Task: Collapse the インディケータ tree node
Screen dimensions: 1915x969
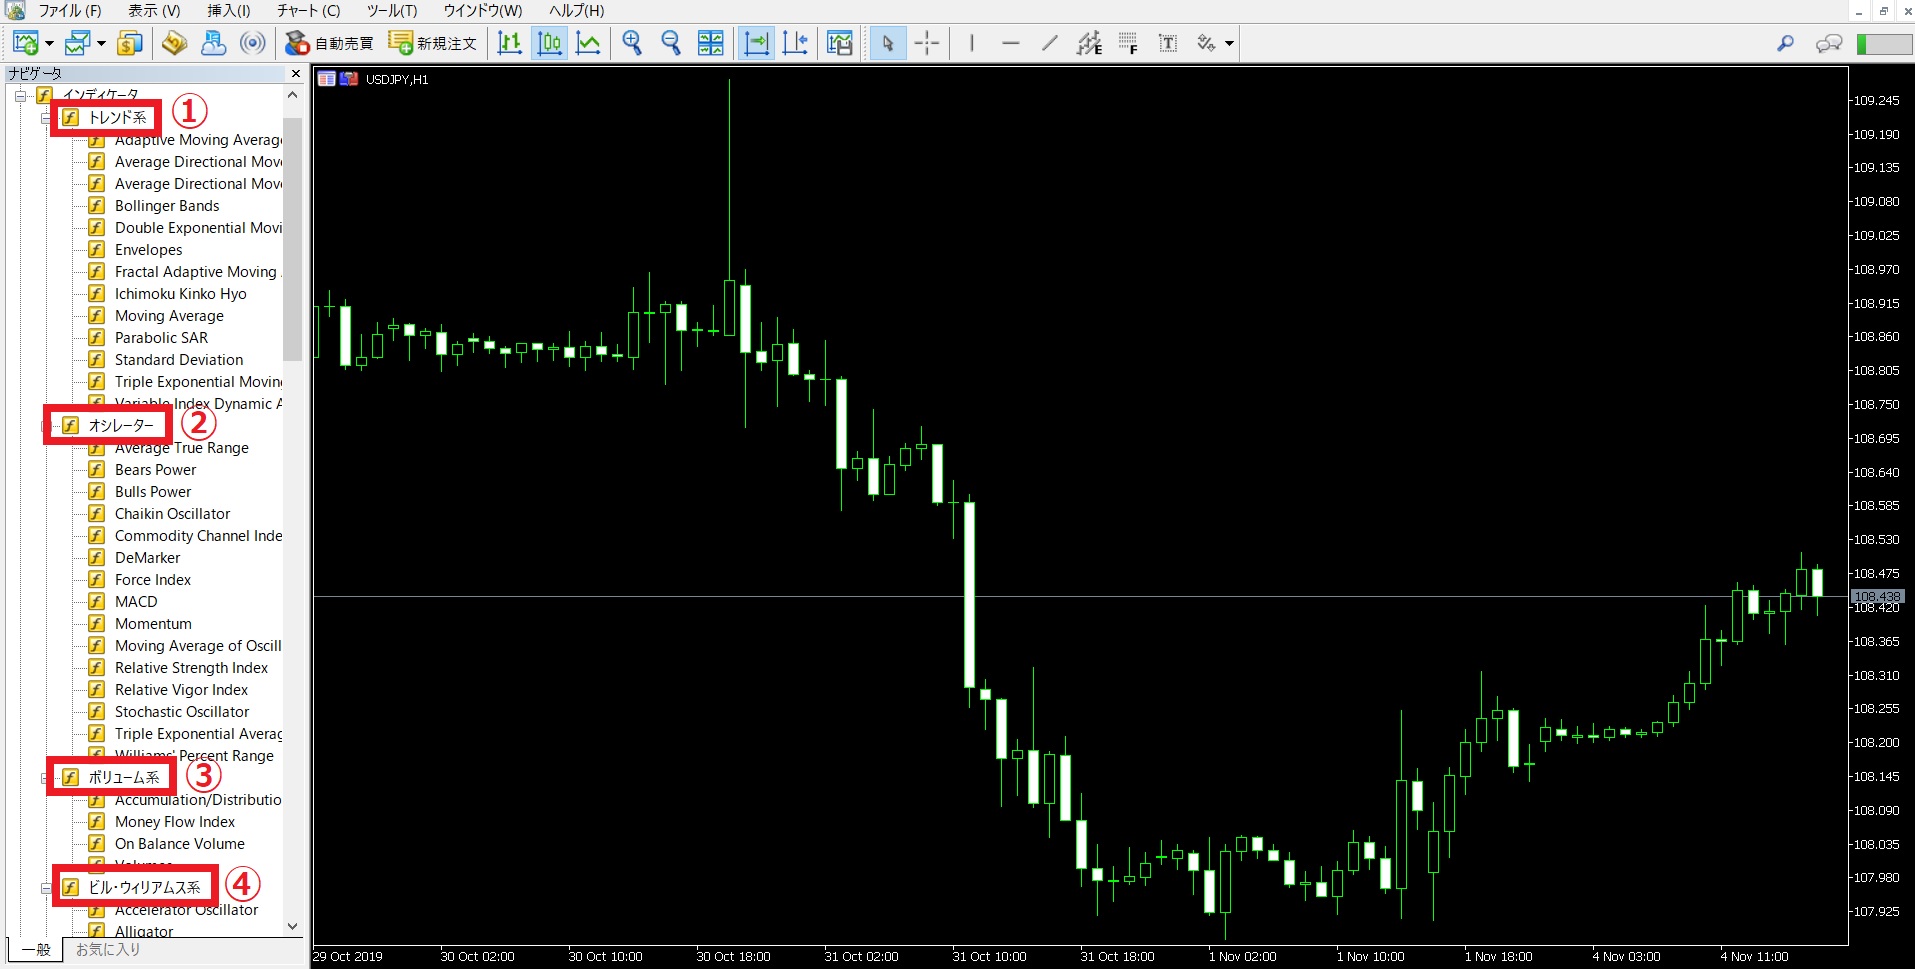Action: [x=20, y=96]
